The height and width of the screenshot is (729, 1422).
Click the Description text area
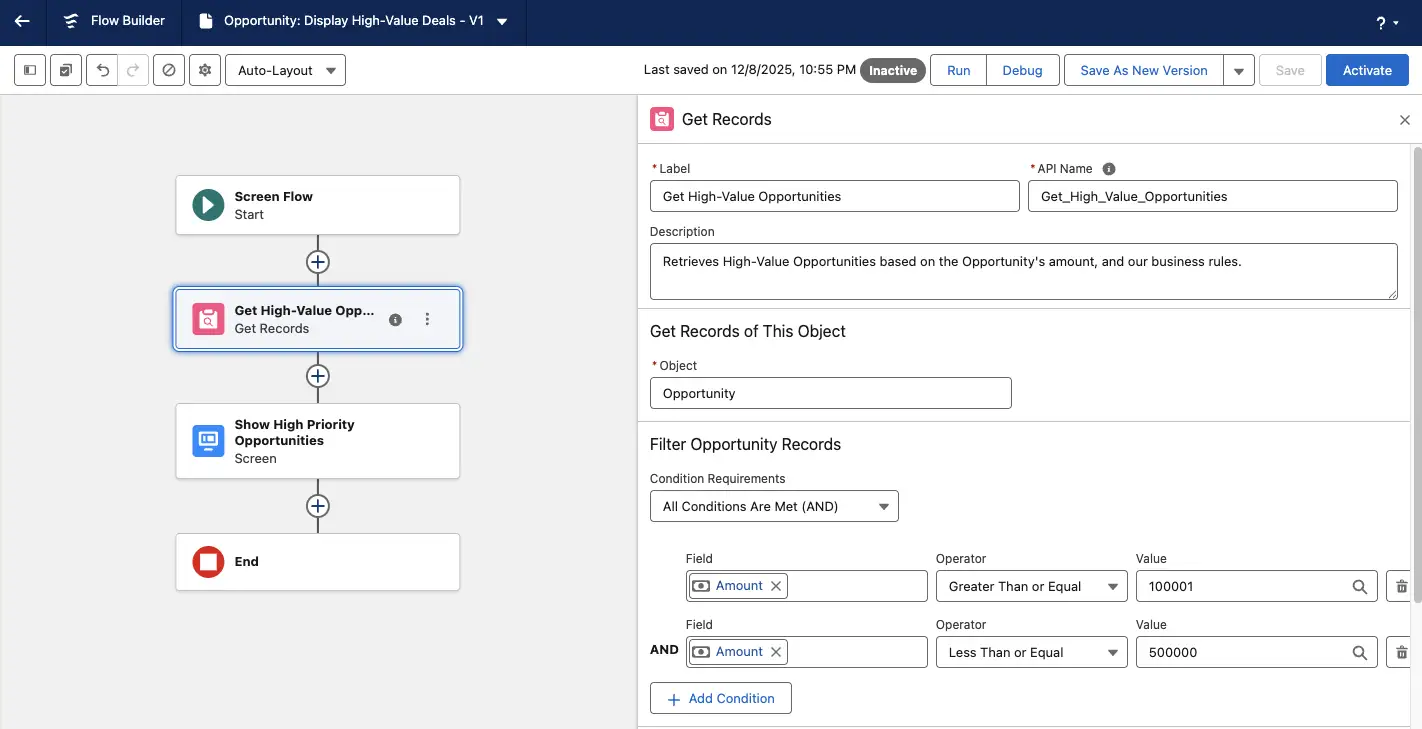[x=1024, y=271]
